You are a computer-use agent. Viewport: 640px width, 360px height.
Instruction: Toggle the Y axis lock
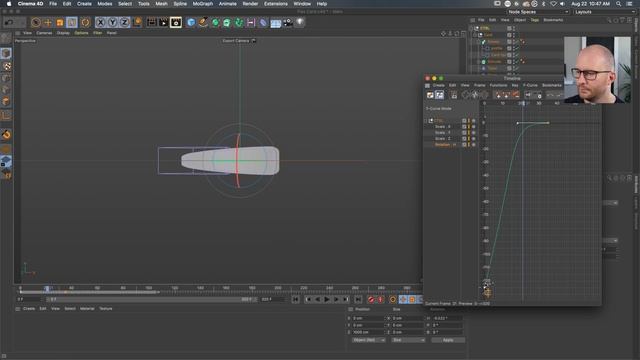(112, 22)
